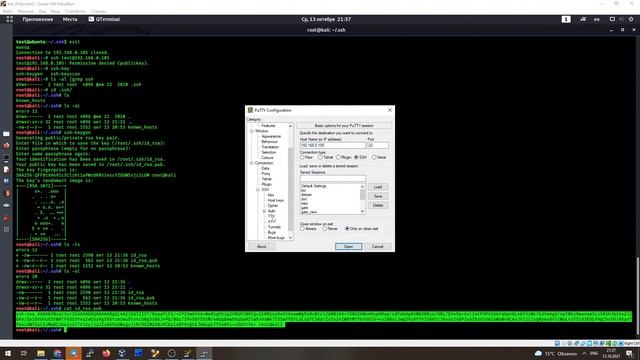640x360 pixels.
Task: Select X11 under SSH in tree
Action: 272,222
